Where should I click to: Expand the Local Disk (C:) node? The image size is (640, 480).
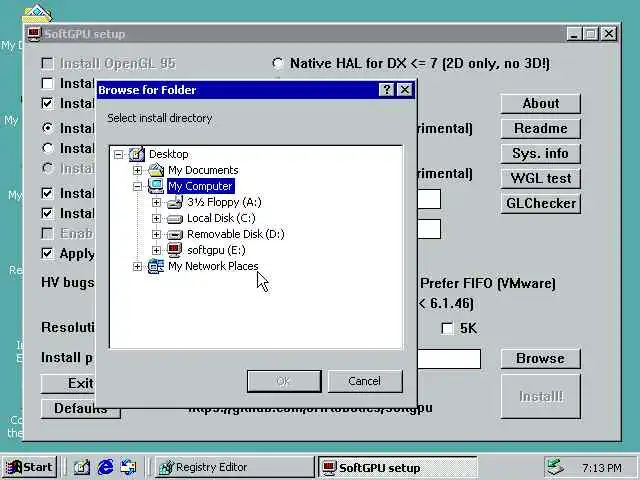[x=156, y=218]
